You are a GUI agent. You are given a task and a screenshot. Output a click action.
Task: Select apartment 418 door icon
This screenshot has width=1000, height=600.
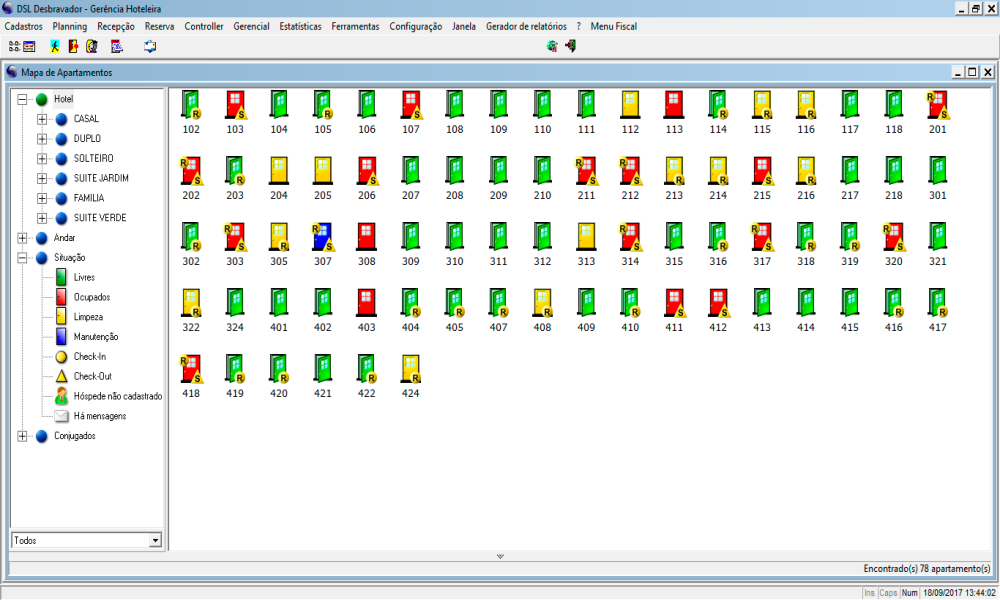[191, 369]
